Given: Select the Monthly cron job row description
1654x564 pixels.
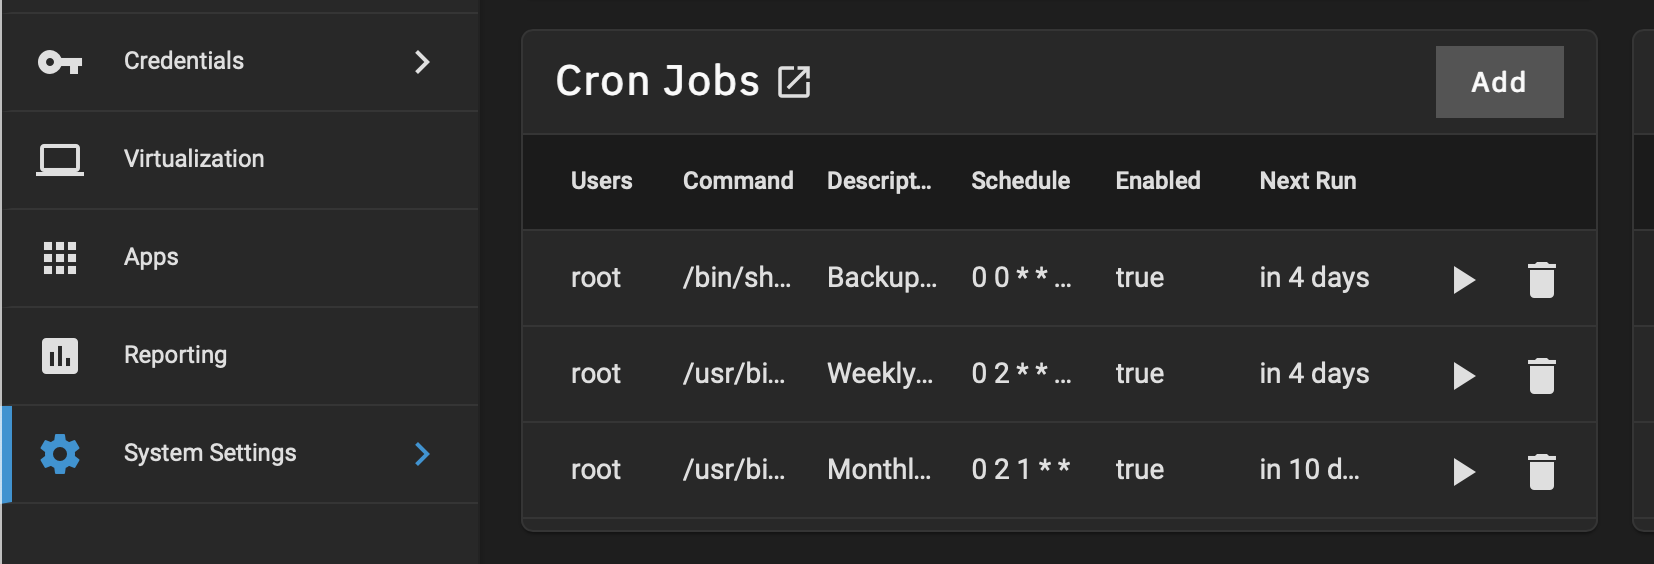Looking at the screenshot, I should tap(879, 470).
